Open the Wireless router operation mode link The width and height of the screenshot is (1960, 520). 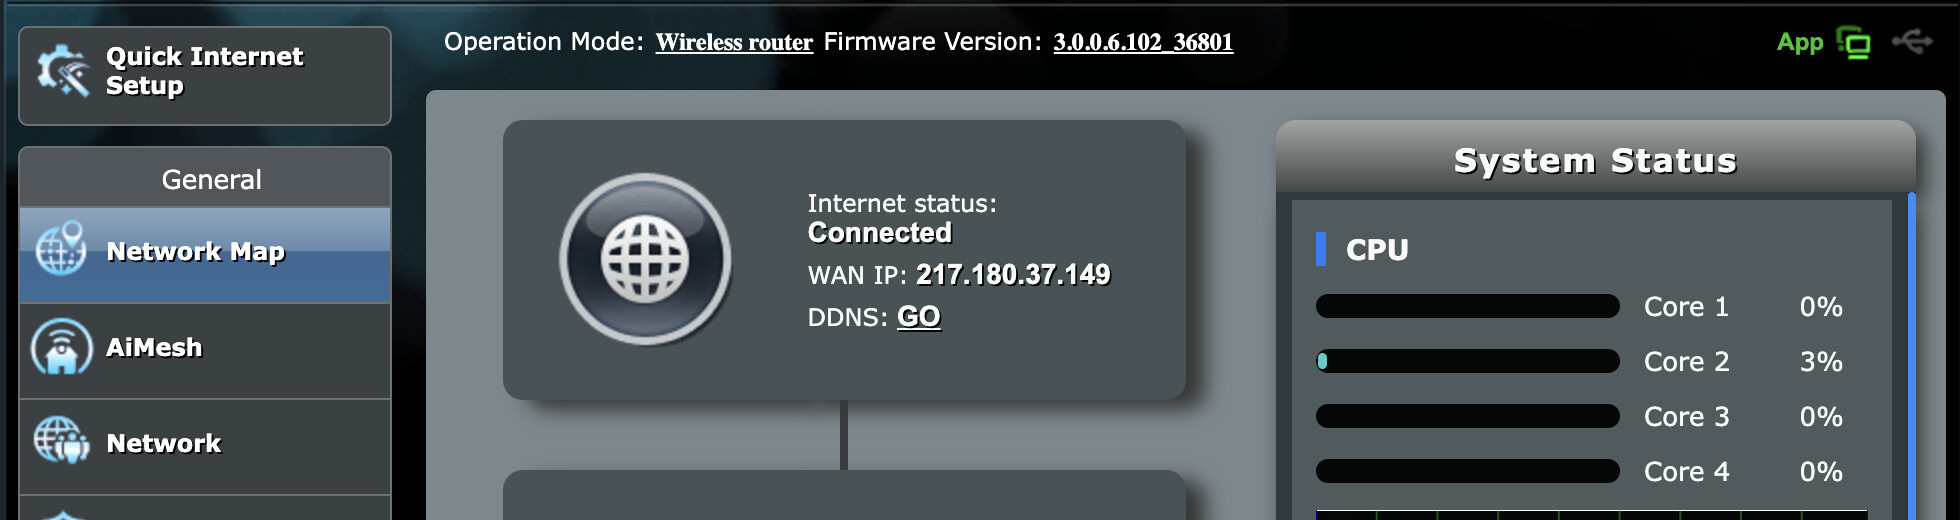click(x=734, y=42)
